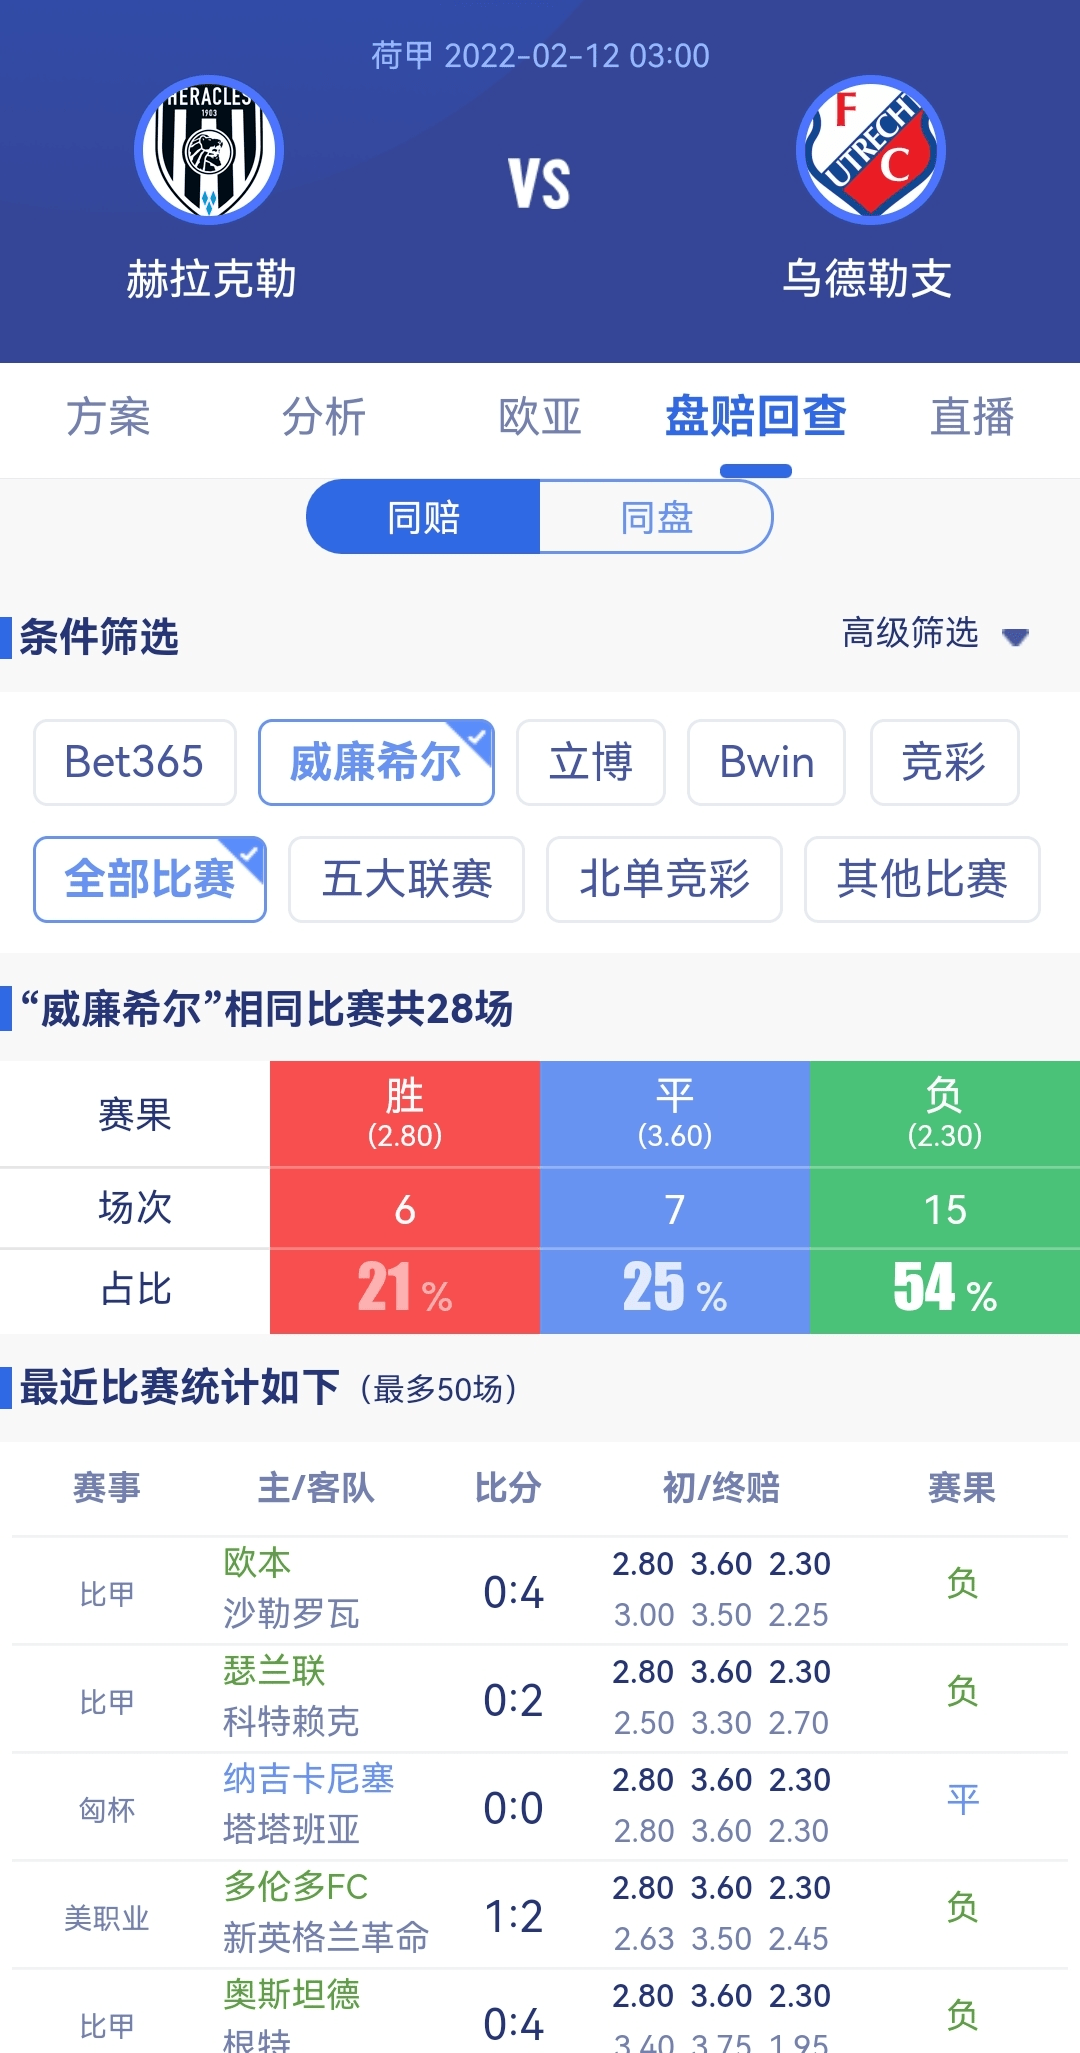Filter by 北单竞彩 matches
Viewport: 1080px width, 2053px height.
tap(664, 879)
